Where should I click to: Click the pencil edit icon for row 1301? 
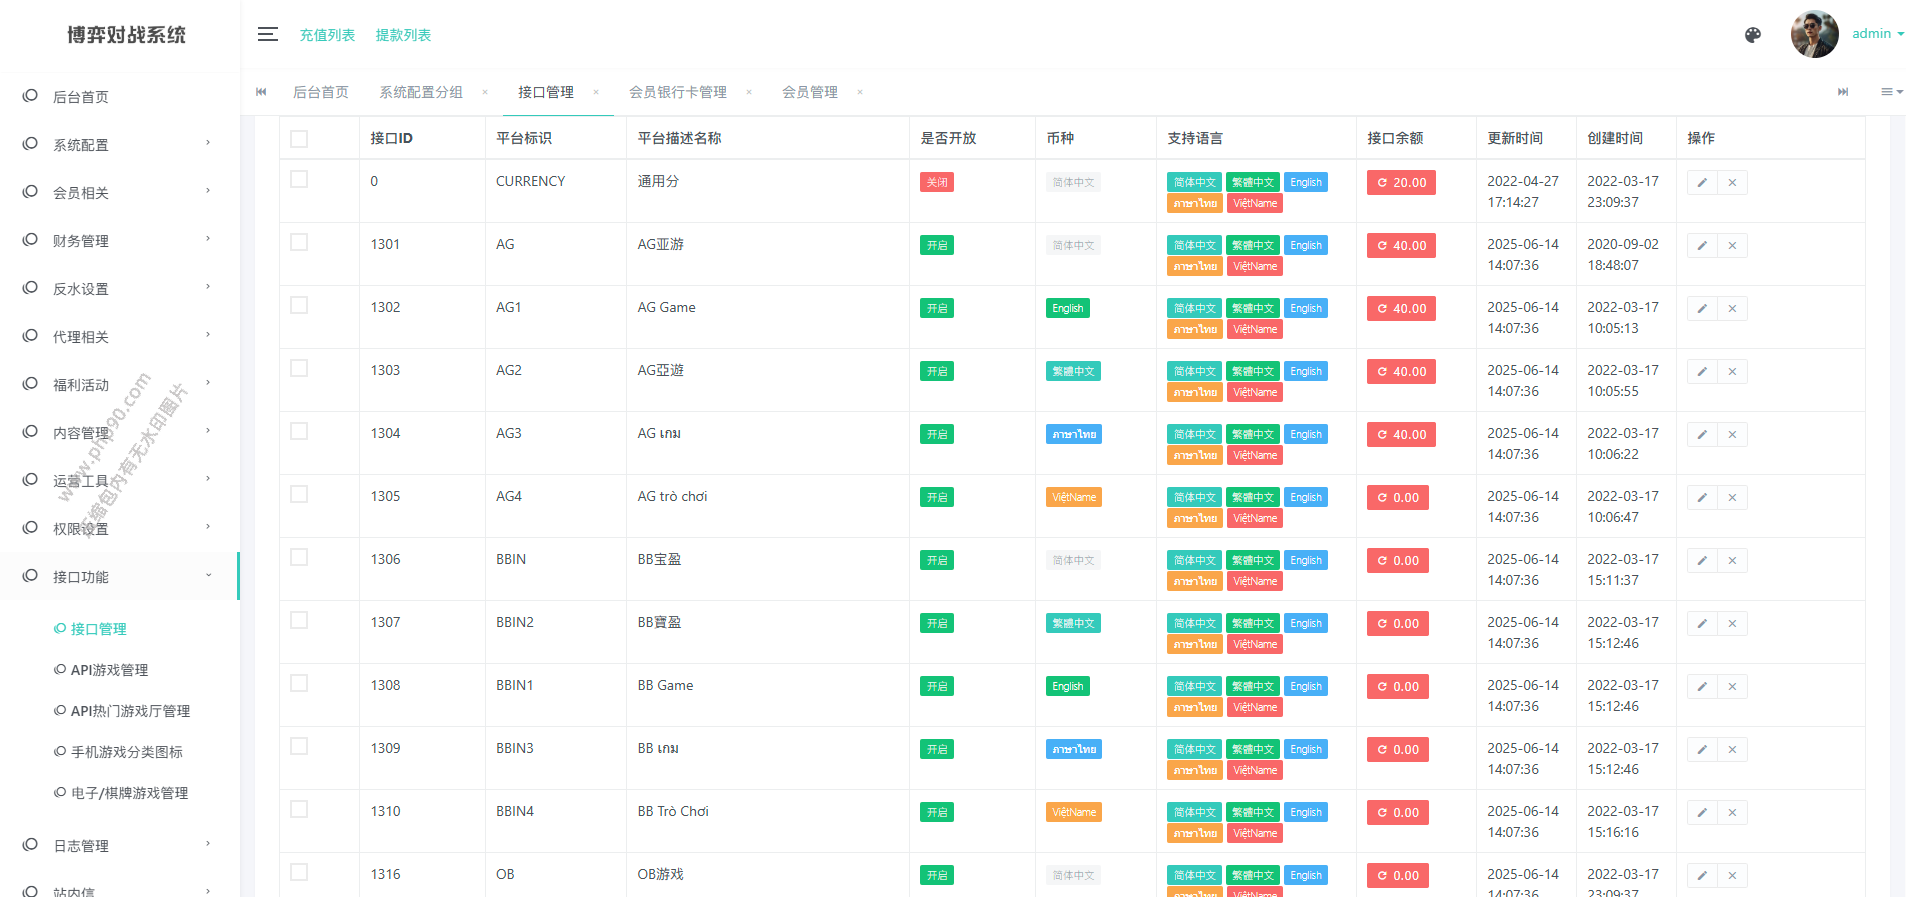[x=1701, y=246]
